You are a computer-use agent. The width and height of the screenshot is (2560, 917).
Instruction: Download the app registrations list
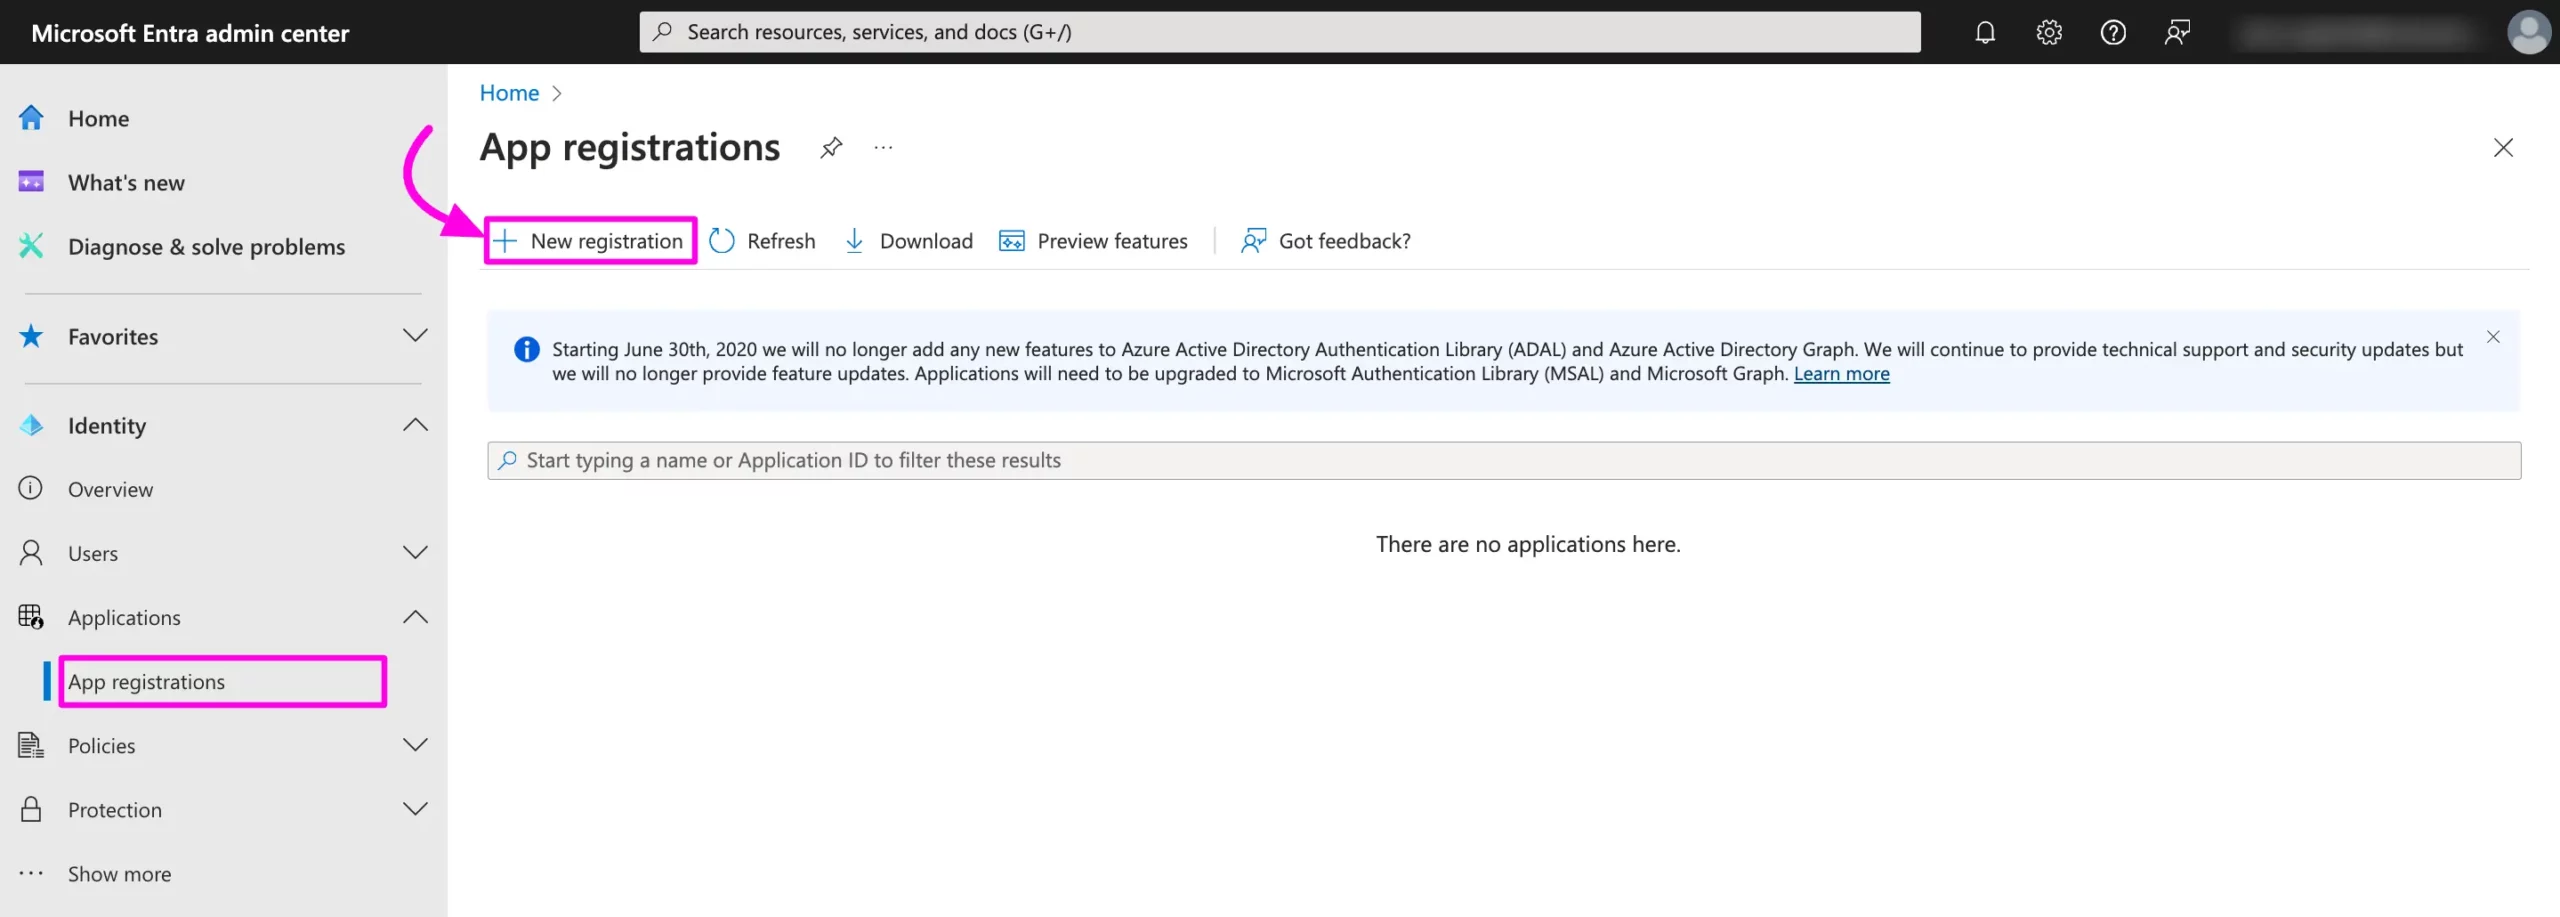[909, 241]
